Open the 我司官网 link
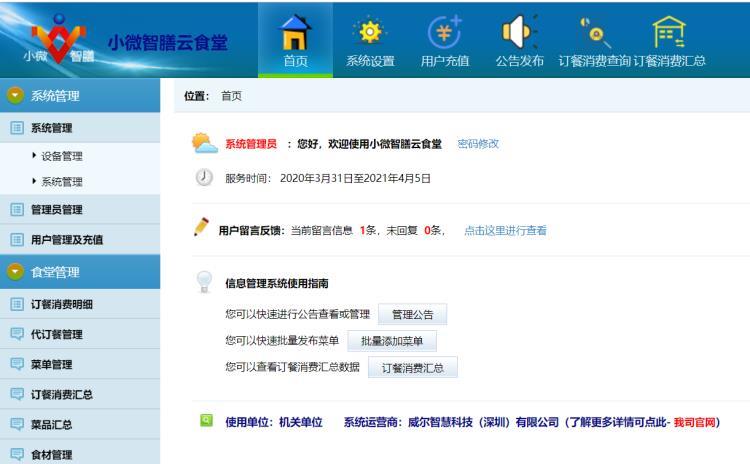 coord(696,422)
